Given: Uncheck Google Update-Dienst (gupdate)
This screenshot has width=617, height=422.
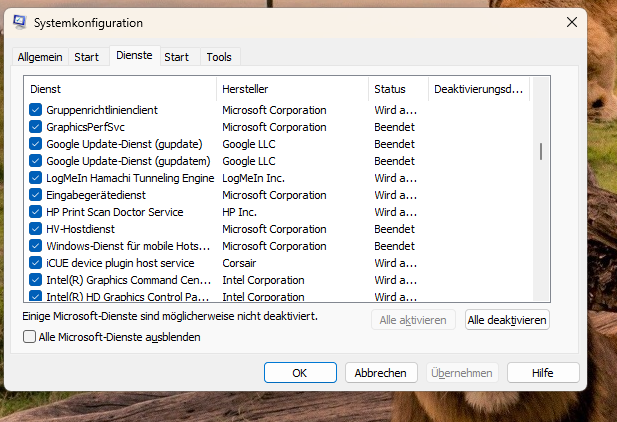Looking at the screenshot, I should tap(36, 144).
